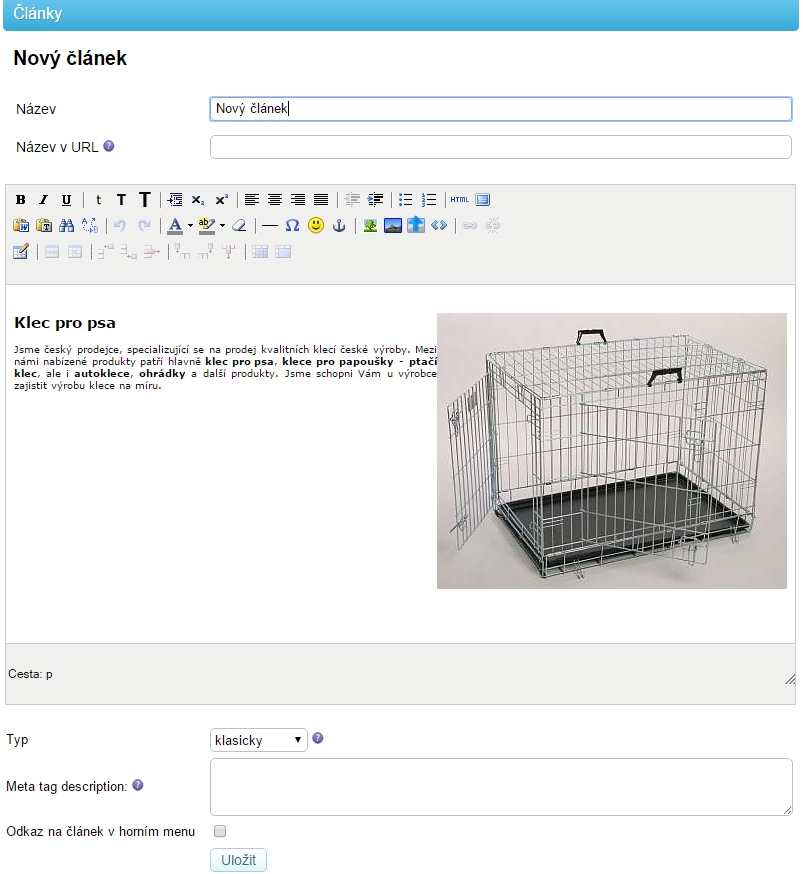Viewport: 803px width, 874px height.
Task: Click the find binoculars icon
Action: (x=67, y=226)
